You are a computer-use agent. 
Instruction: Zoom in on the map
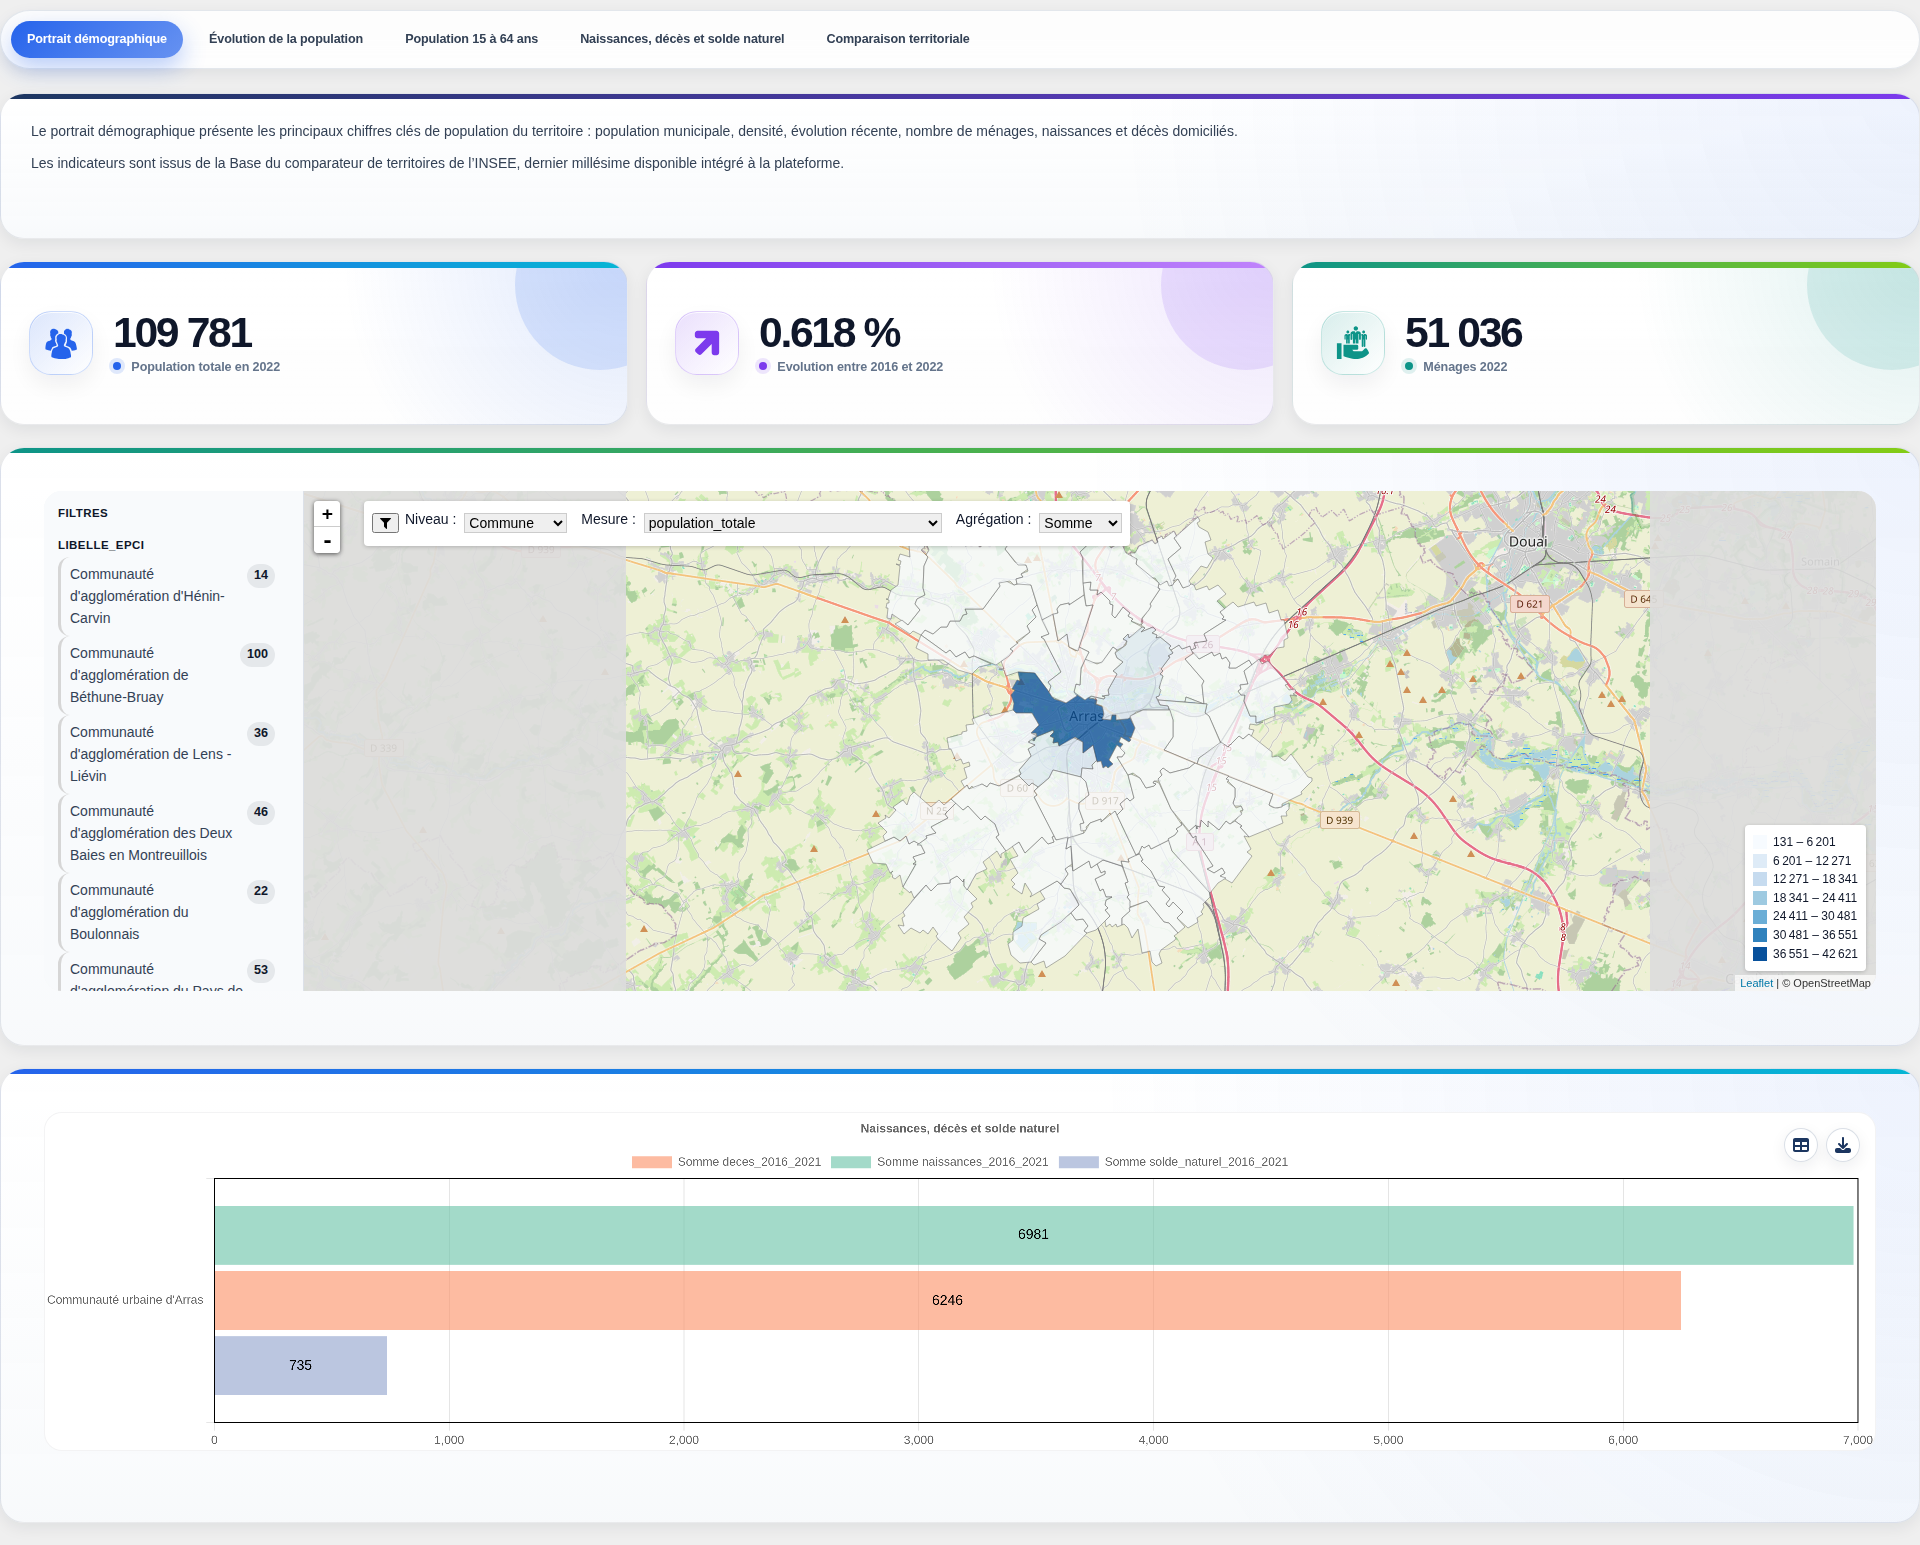tap(327, 514)
